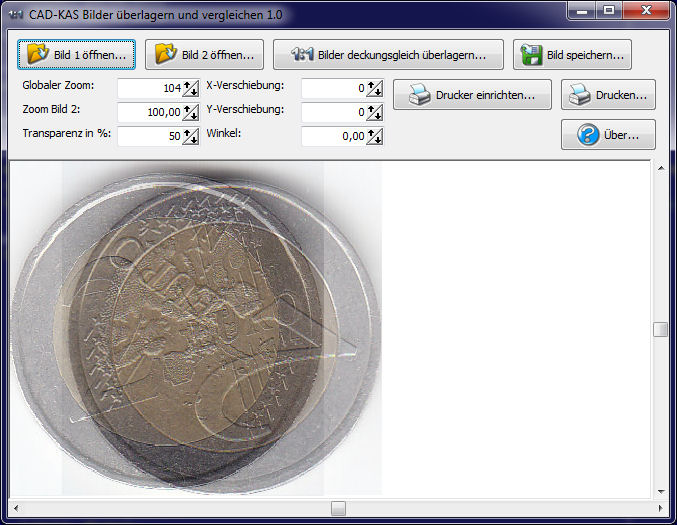Image resolution: width=677 pixels, height=525 pixels.
Task: Adjust the X-Verschiebung spinner arrows
Action: [x=375, y=88]
